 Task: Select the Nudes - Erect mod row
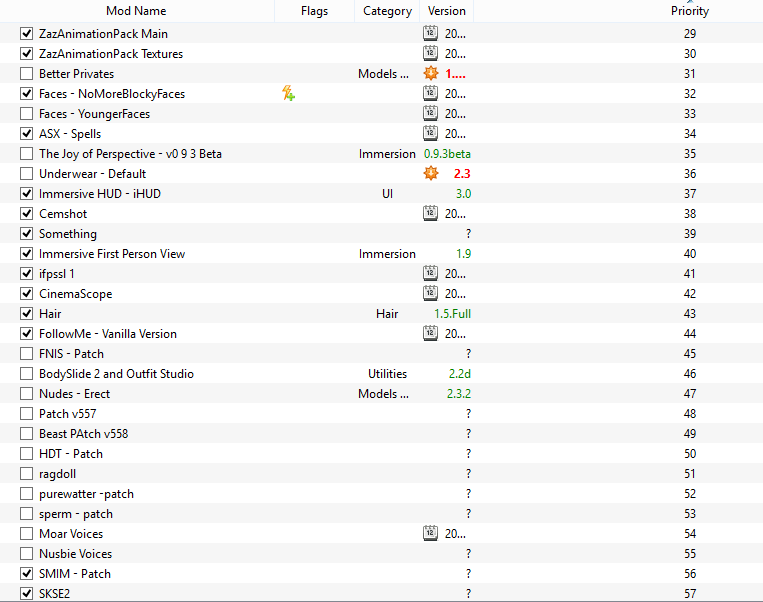(382, 394)
